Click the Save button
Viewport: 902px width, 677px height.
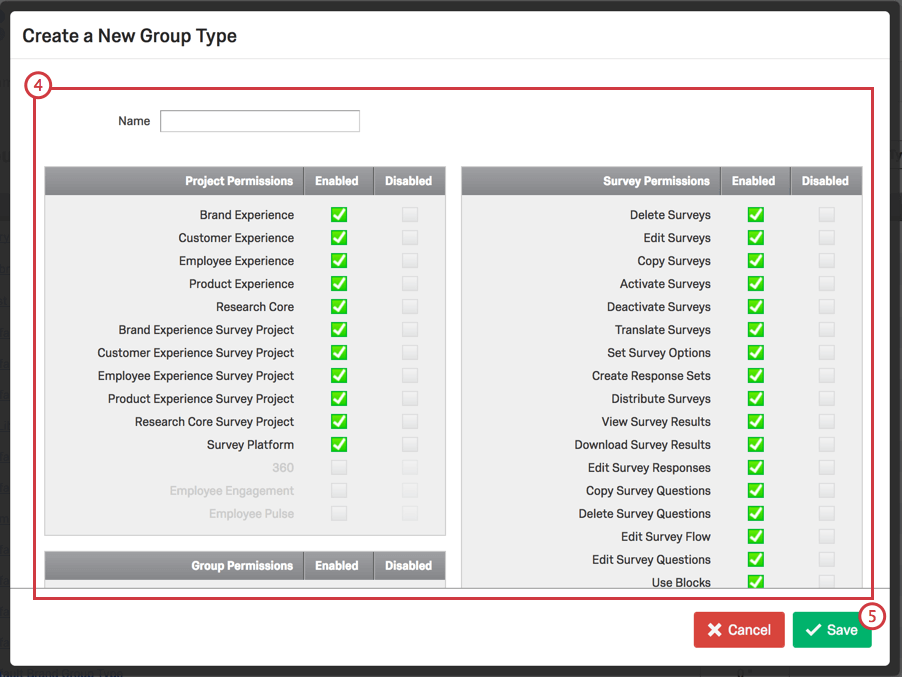[833, 630]
